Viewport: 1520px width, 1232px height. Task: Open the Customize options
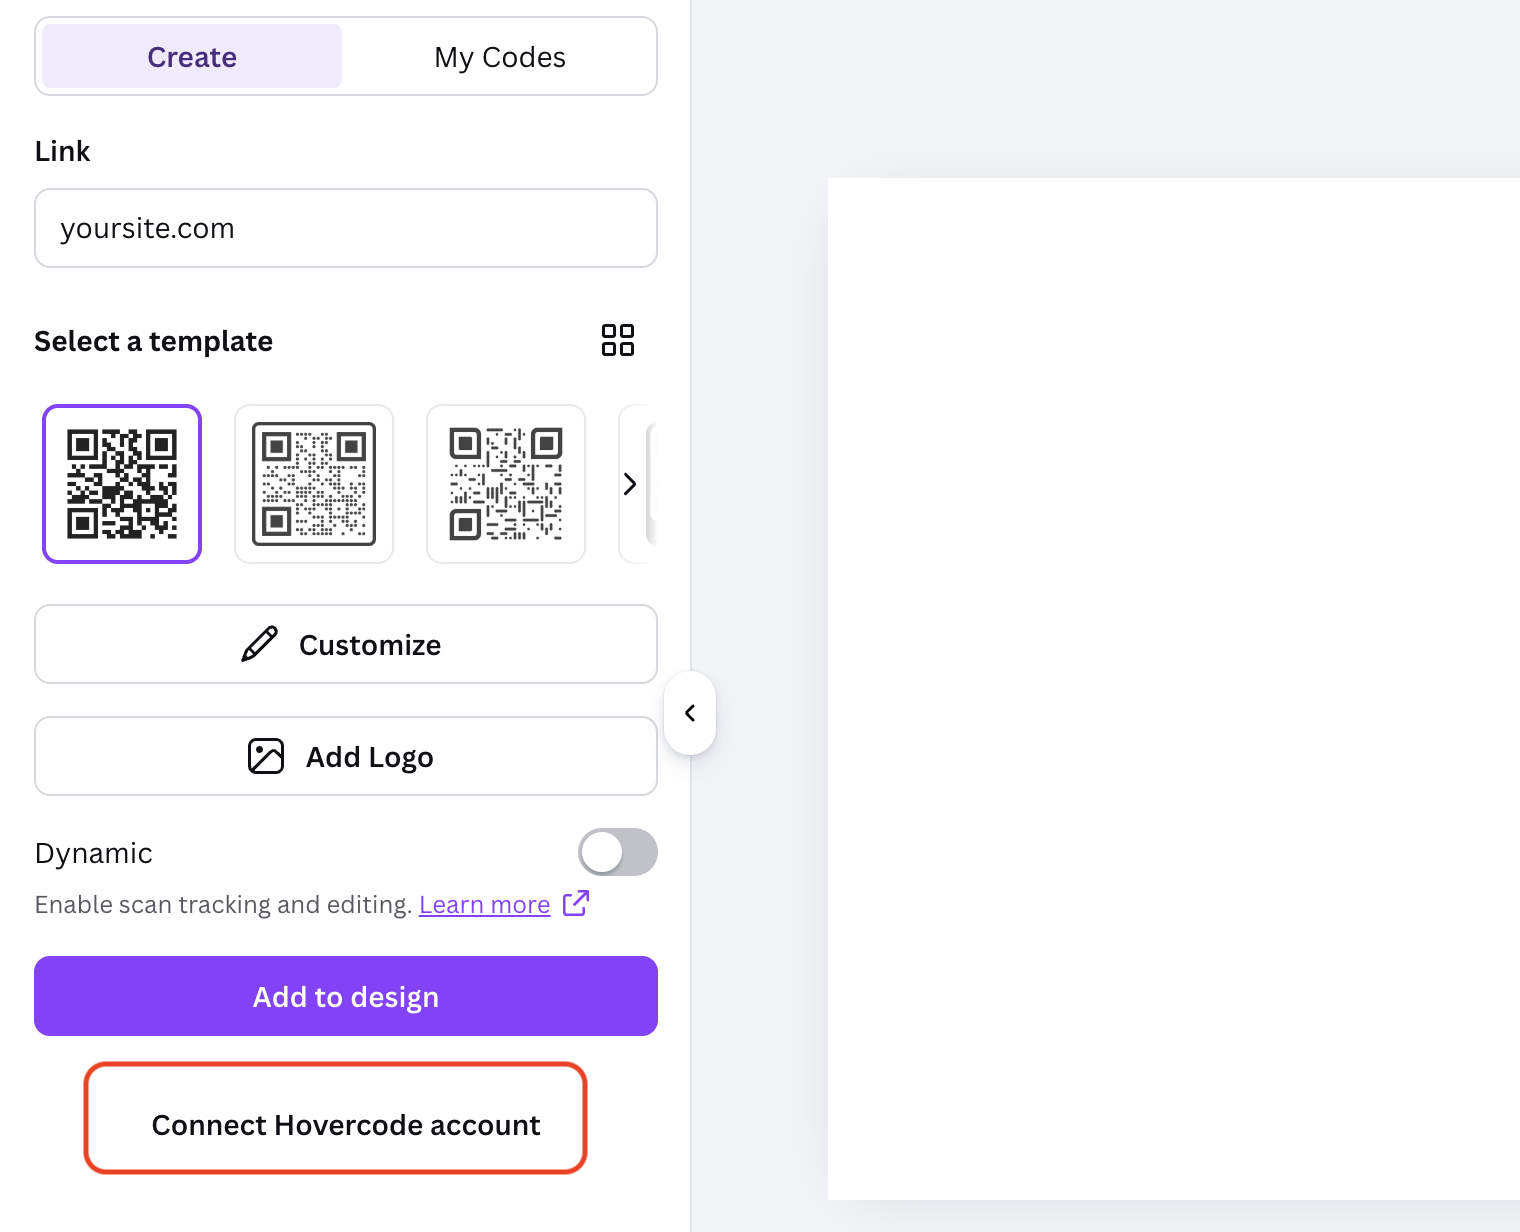[x=345, y=644]
